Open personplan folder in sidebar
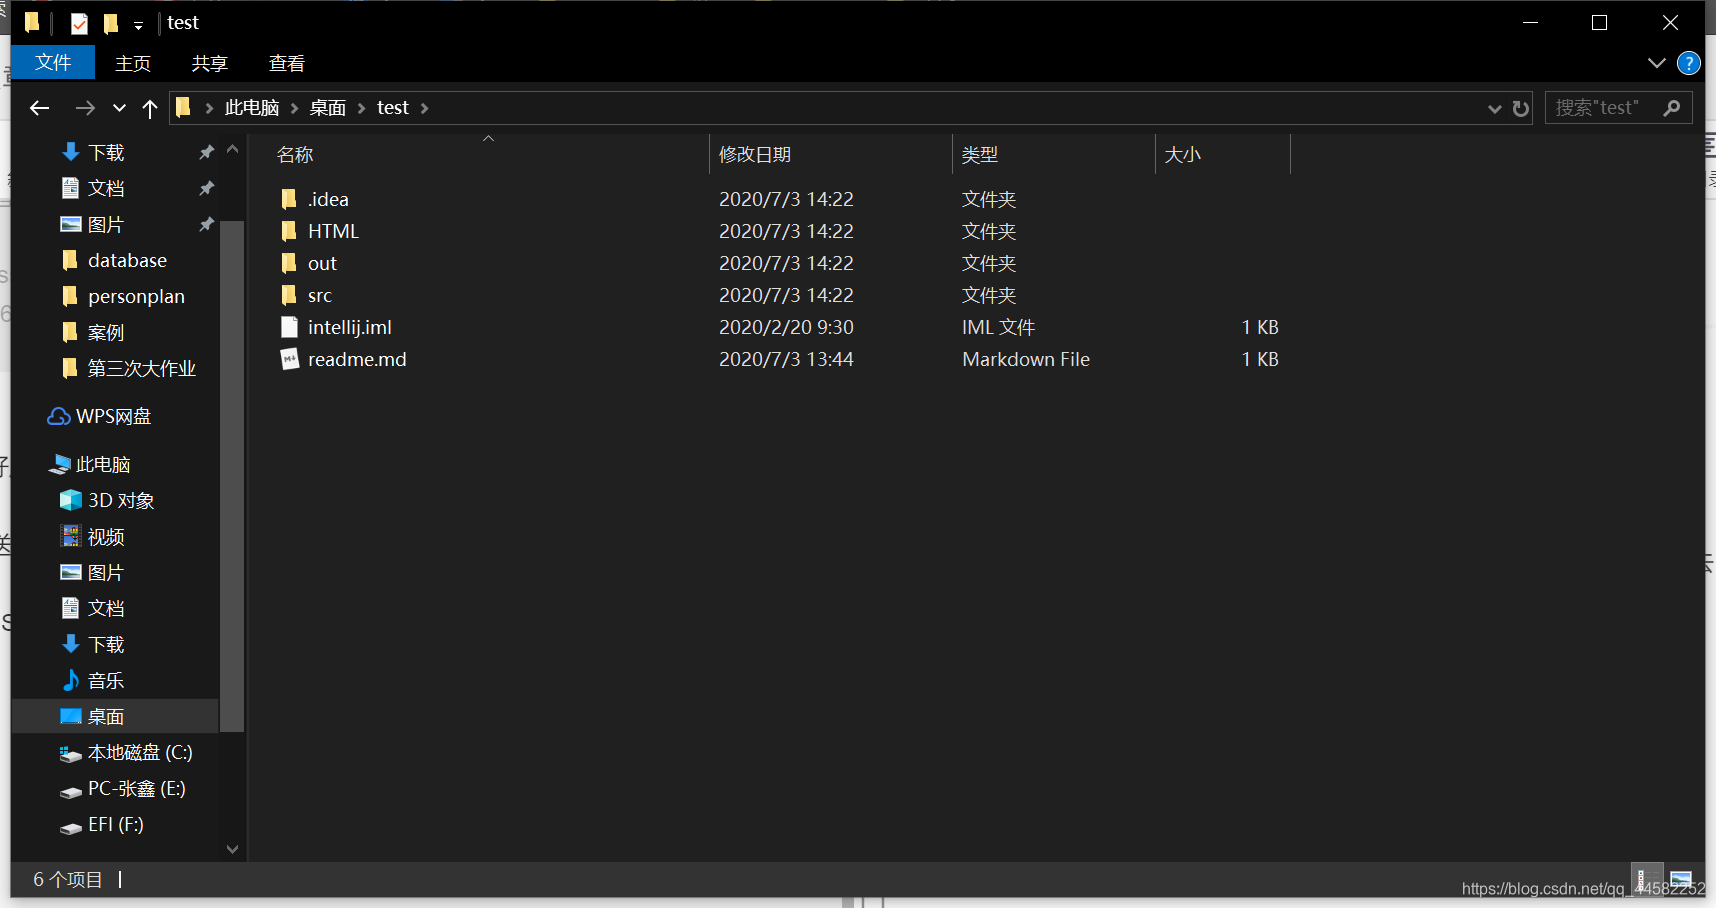This screenshot has height=908, width=1716. coord(136,296)
